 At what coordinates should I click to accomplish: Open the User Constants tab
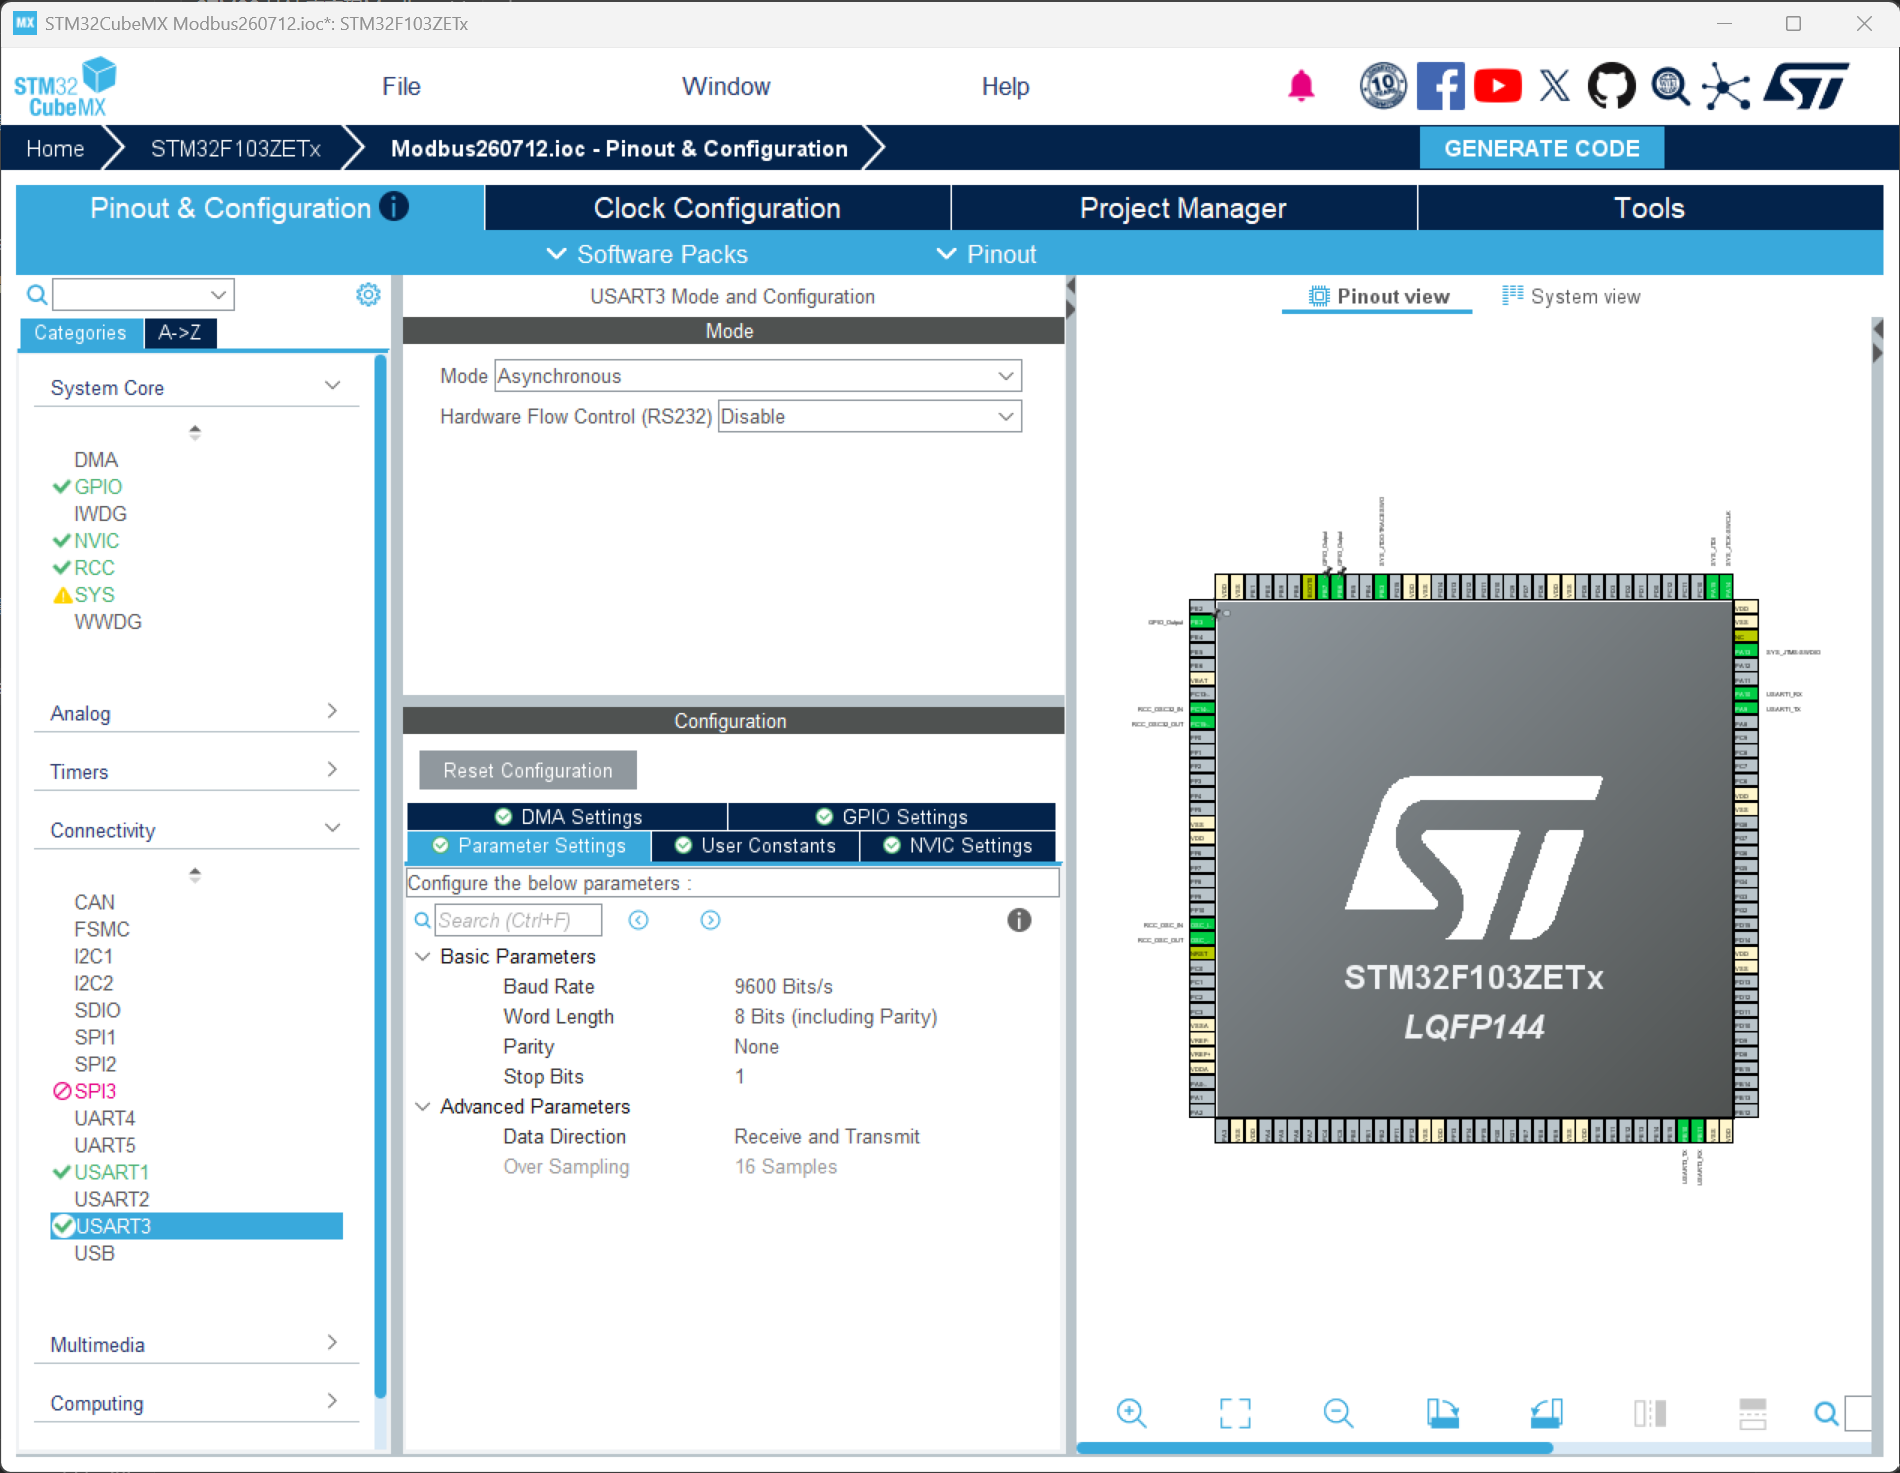tap(755, 846)
